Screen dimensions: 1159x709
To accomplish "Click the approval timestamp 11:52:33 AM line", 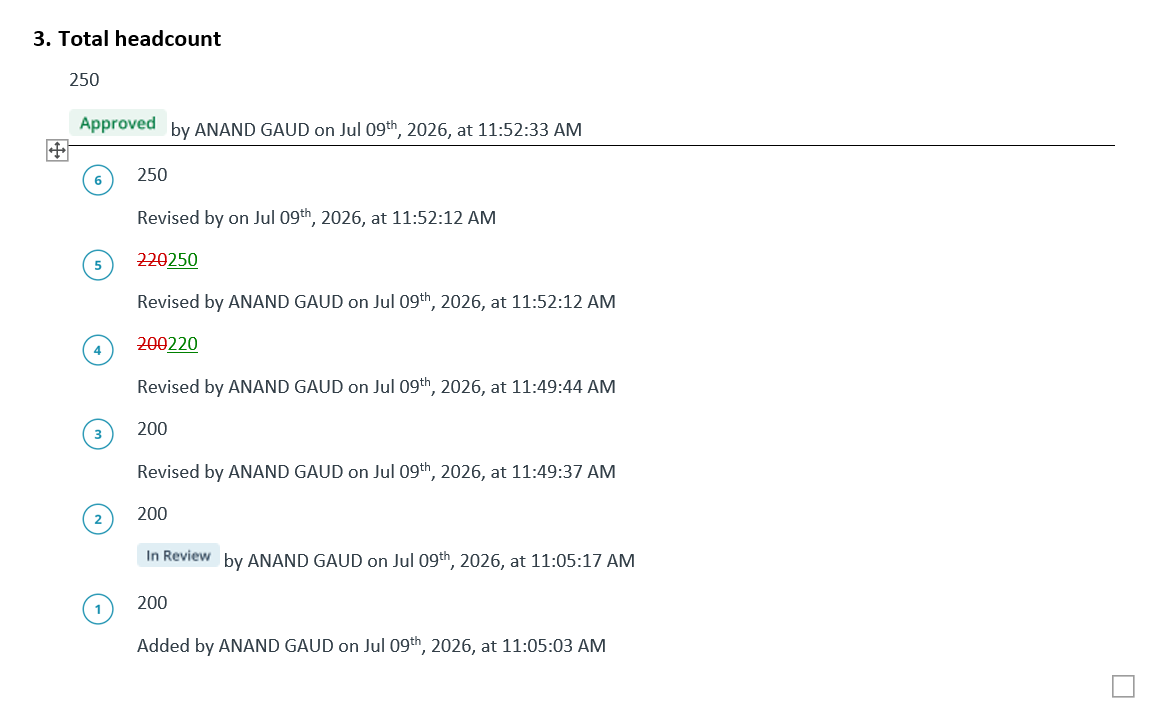I will [x=376, y=129].
